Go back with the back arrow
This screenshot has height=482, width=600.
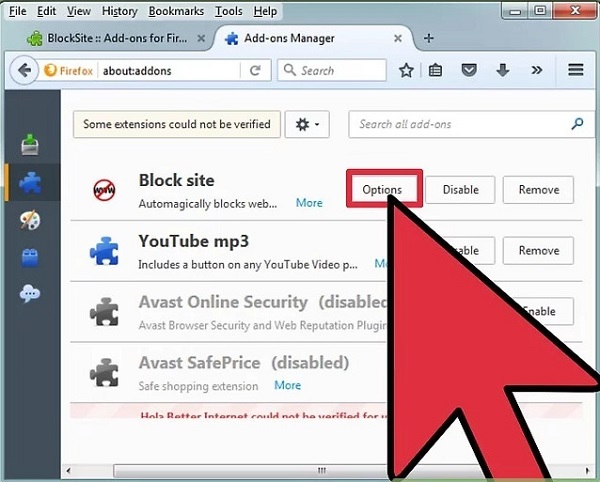[24, 70]
